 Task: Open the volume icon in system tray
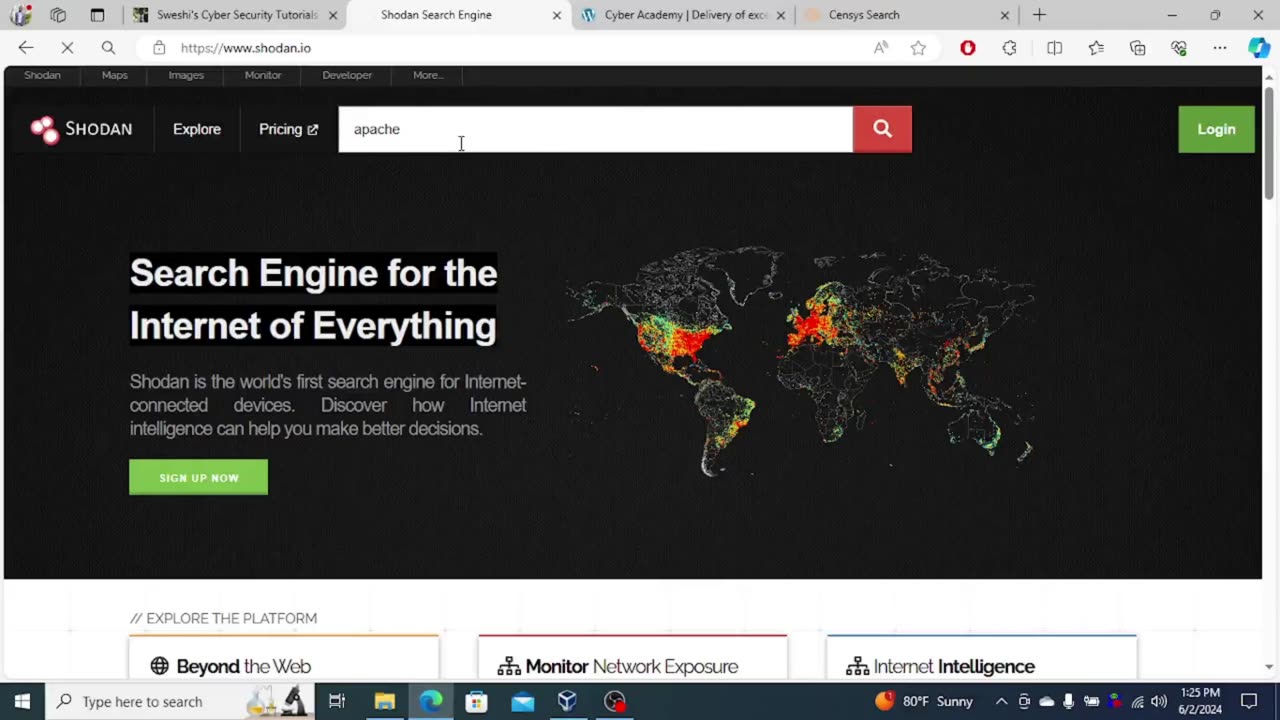coord(1159,701)
